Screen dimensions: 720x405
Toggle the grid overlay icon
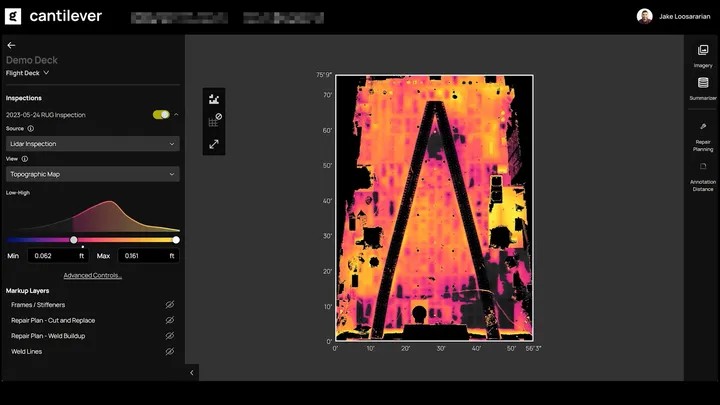coord(214,121)
